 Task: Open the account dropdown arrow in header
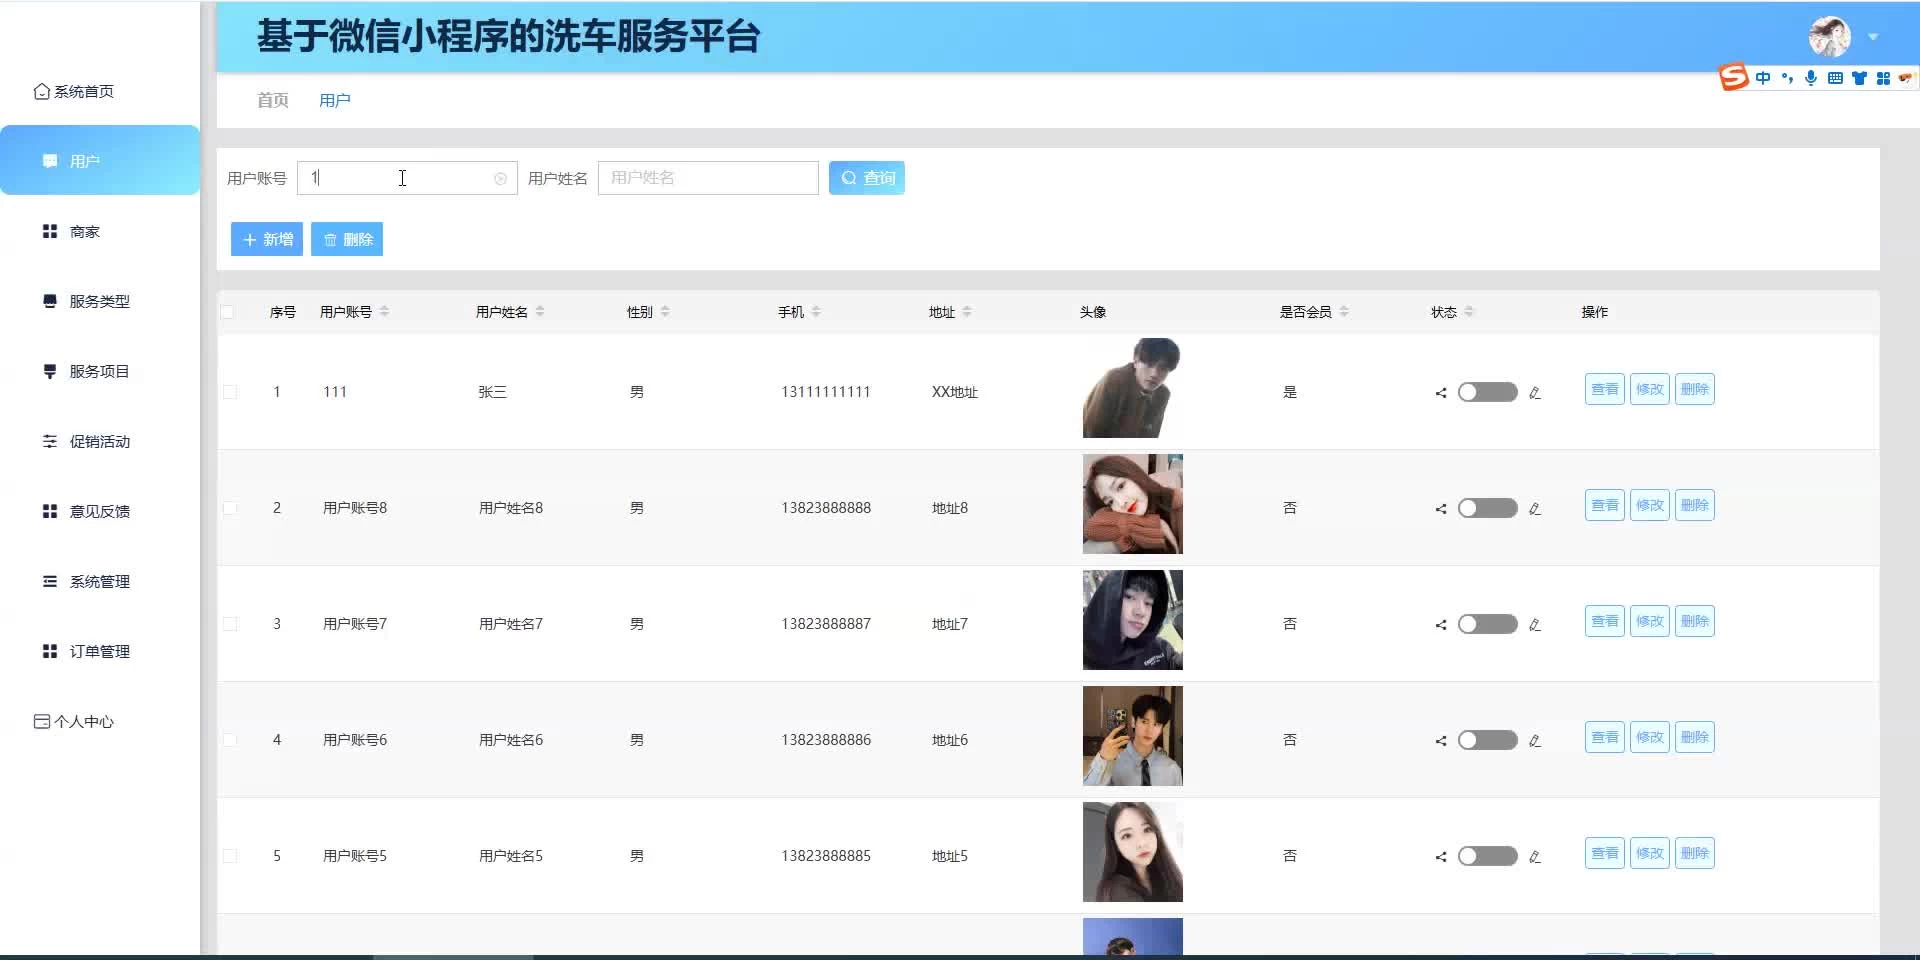tap(1873, 37)
